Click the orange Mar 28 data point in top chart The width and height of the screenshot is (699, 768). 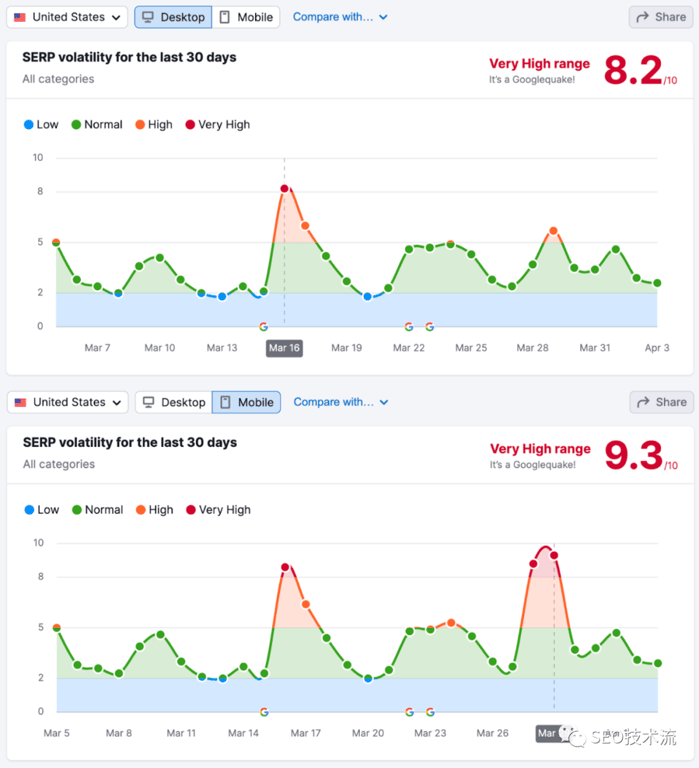(x=553, y=231)
